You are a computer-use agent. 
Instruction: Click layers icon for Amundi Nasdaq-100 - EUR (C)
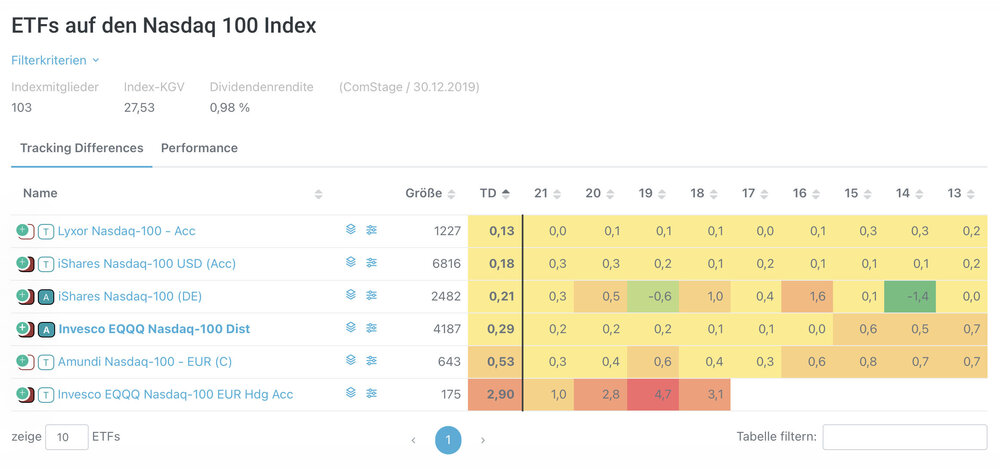click(351, 361)
